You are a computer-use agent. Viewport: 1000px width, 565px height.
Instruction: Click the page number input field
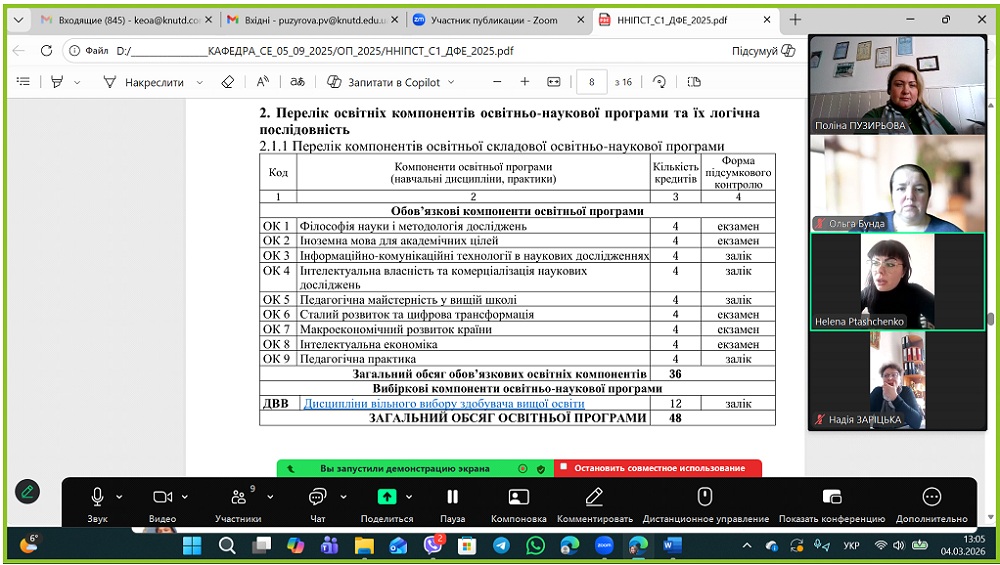point(593,82)
